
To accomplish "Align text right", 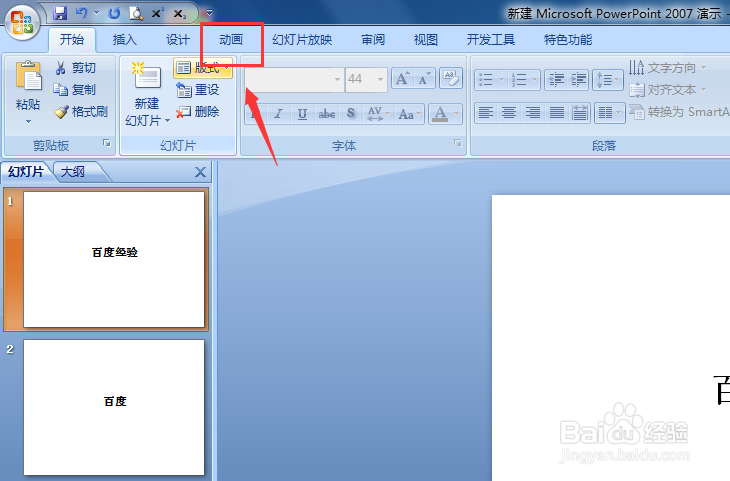I will (x=533, y=113).
